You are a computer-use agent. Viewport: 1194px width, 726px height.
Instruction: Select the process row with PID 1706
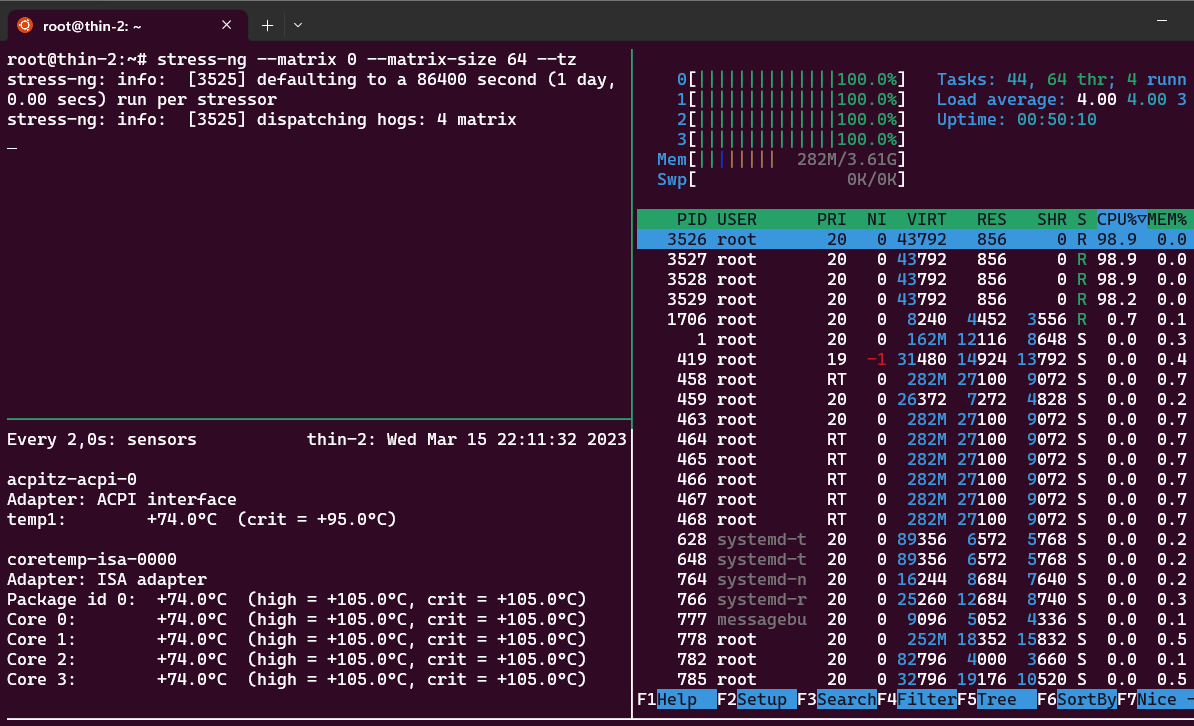(x=915, y=319)
